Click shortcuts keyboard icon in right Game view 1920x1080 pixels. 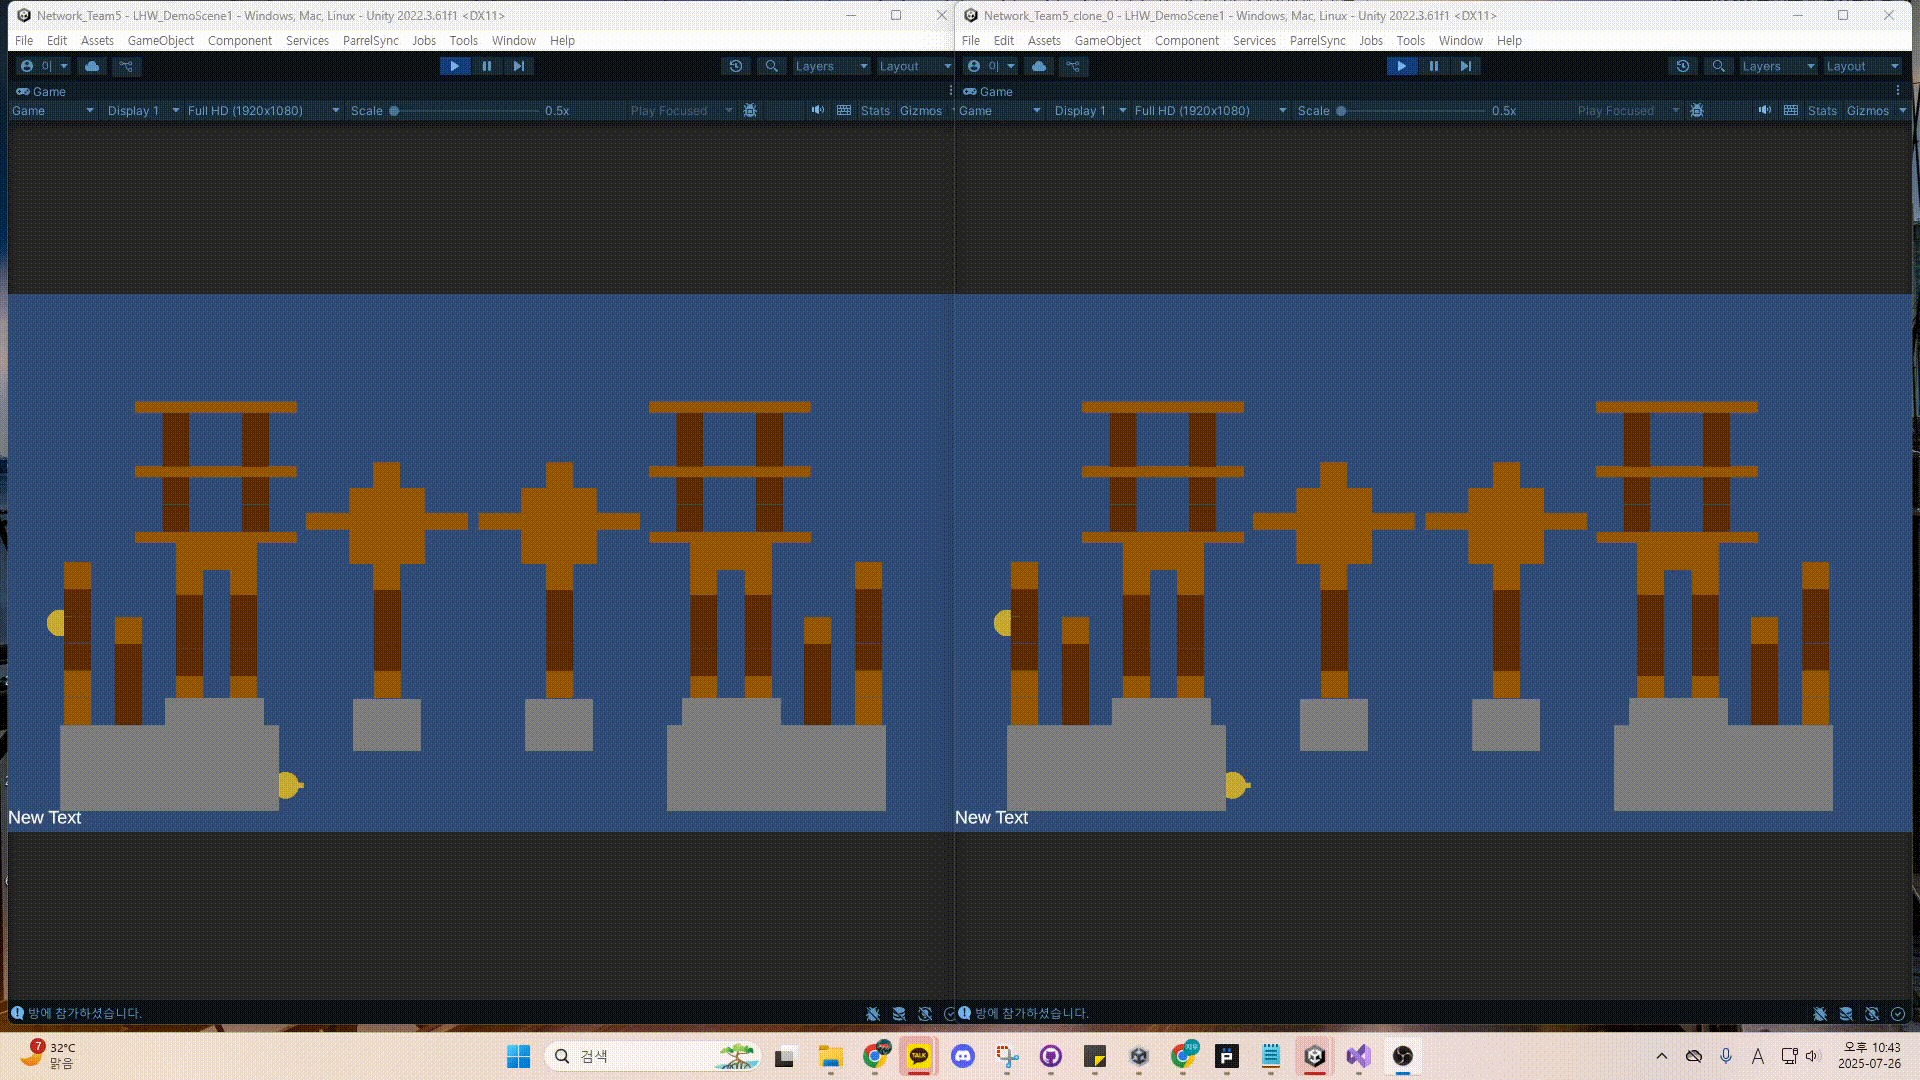[1791, 110]
